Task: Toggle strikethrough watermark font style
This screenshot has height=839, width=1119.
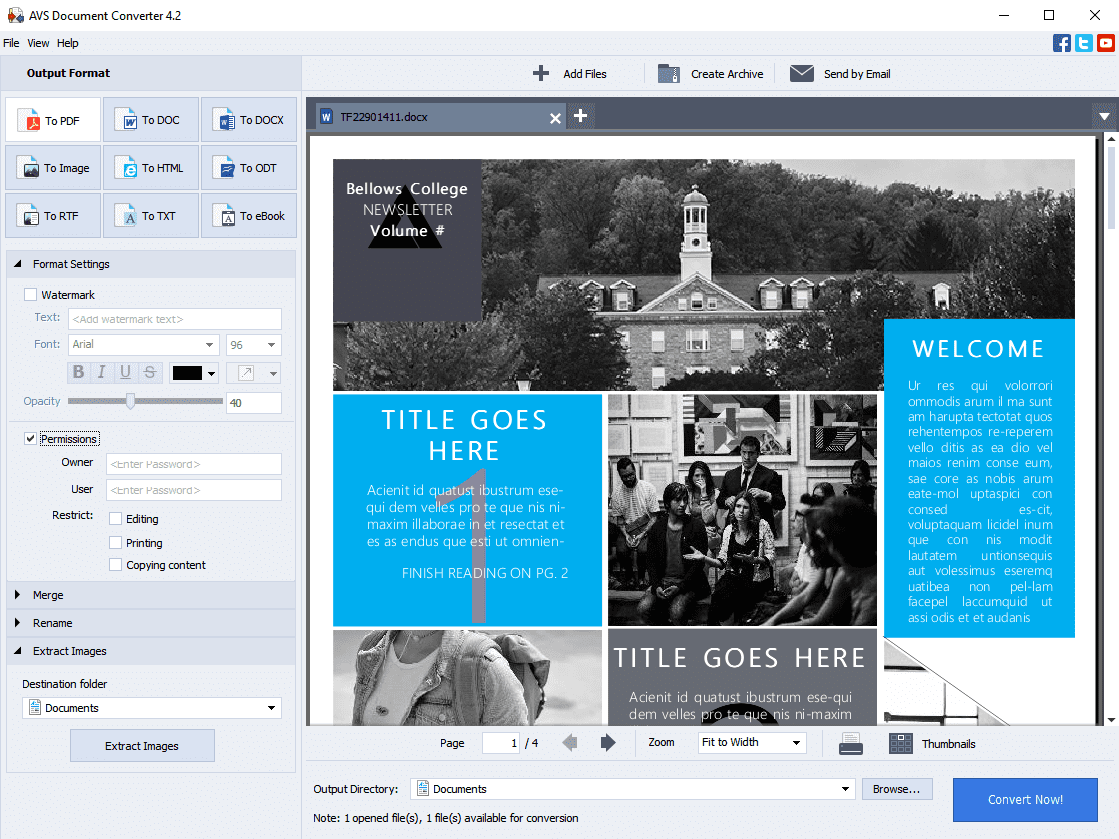Action: 149,372
